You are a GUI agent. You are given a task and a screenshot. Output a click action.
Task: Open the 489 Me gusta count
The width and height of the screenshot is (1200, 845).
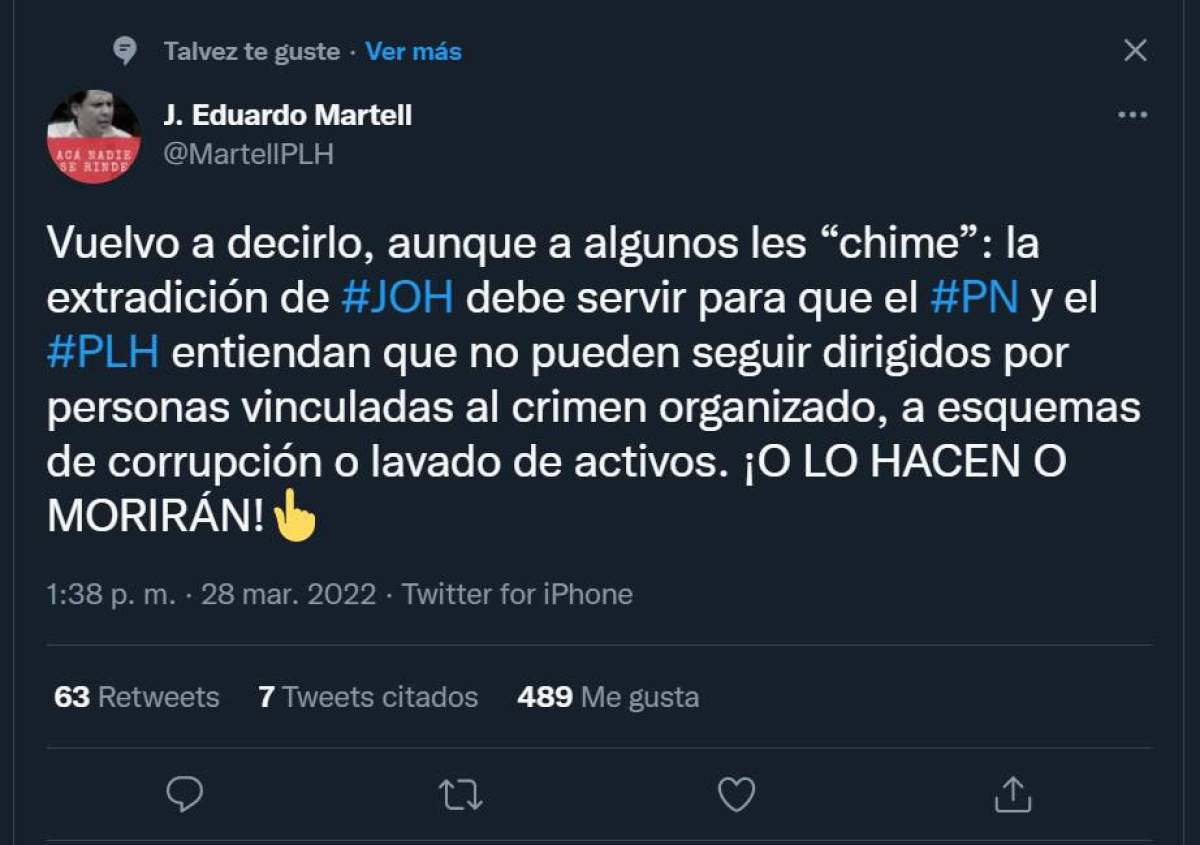pos(608,697)
